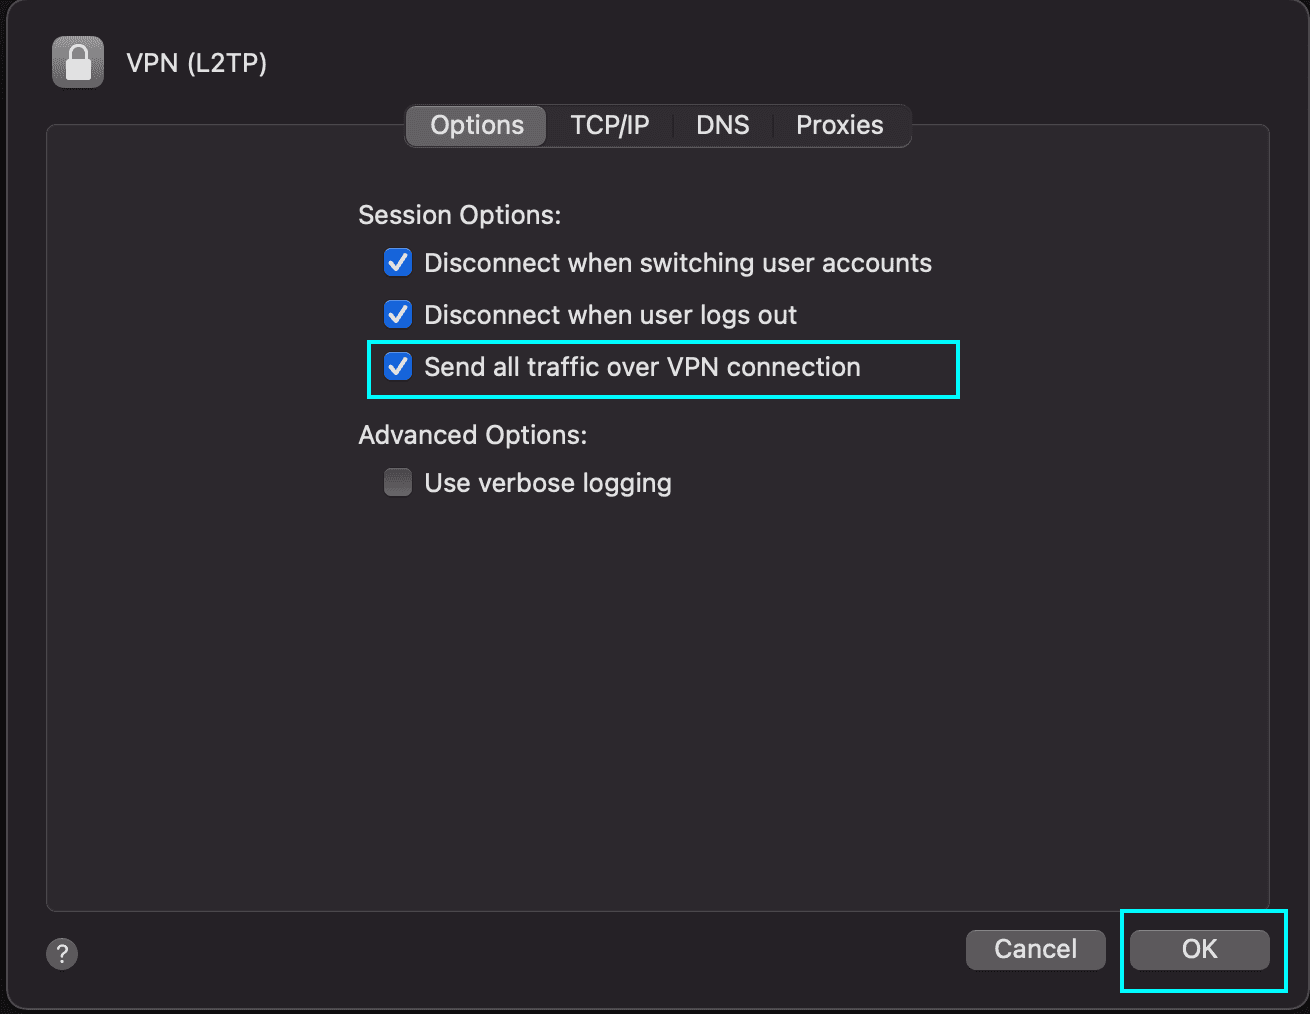Viewport: 1310px width, 1014px height.
Task: Click the empty area below verbose logging
Action: tap(657, 700)
